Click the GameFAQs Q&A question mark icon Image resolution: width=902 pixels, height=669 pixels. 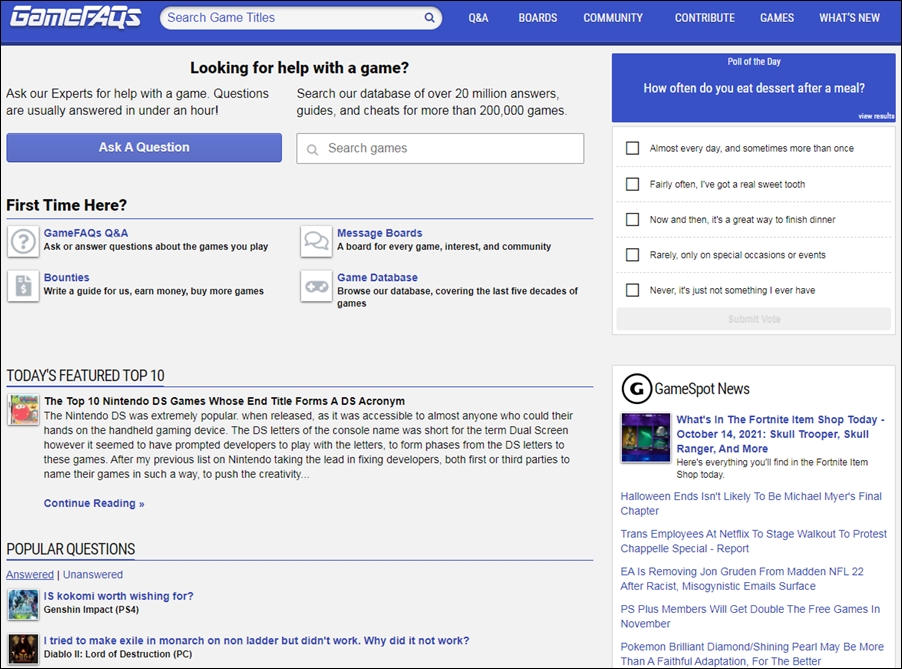click(24, 241)
